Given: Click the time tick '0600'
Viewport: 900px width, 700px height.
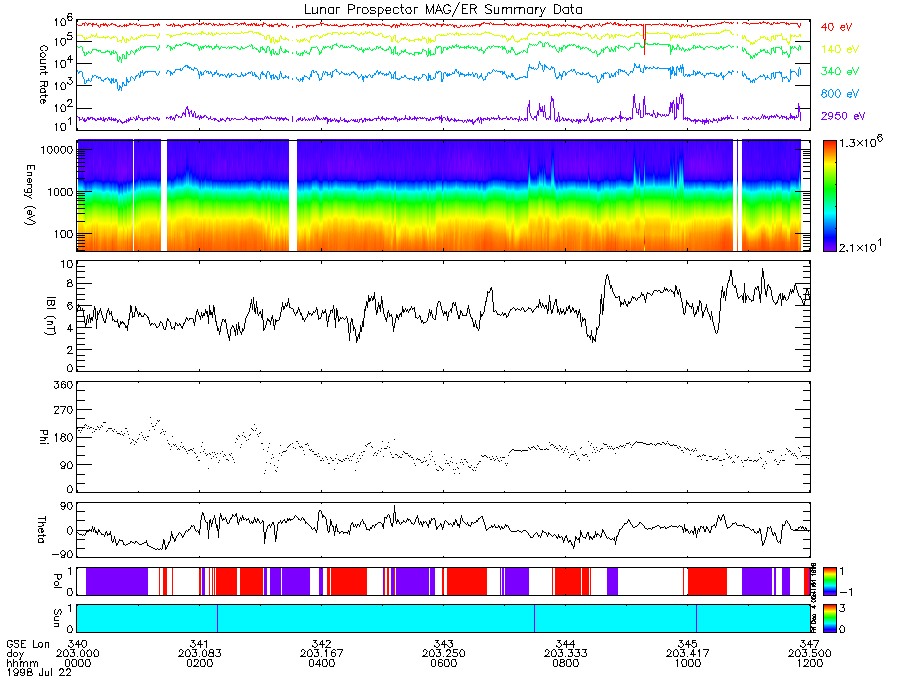Looking at the screenshot, I should click(x=444, y=663).
